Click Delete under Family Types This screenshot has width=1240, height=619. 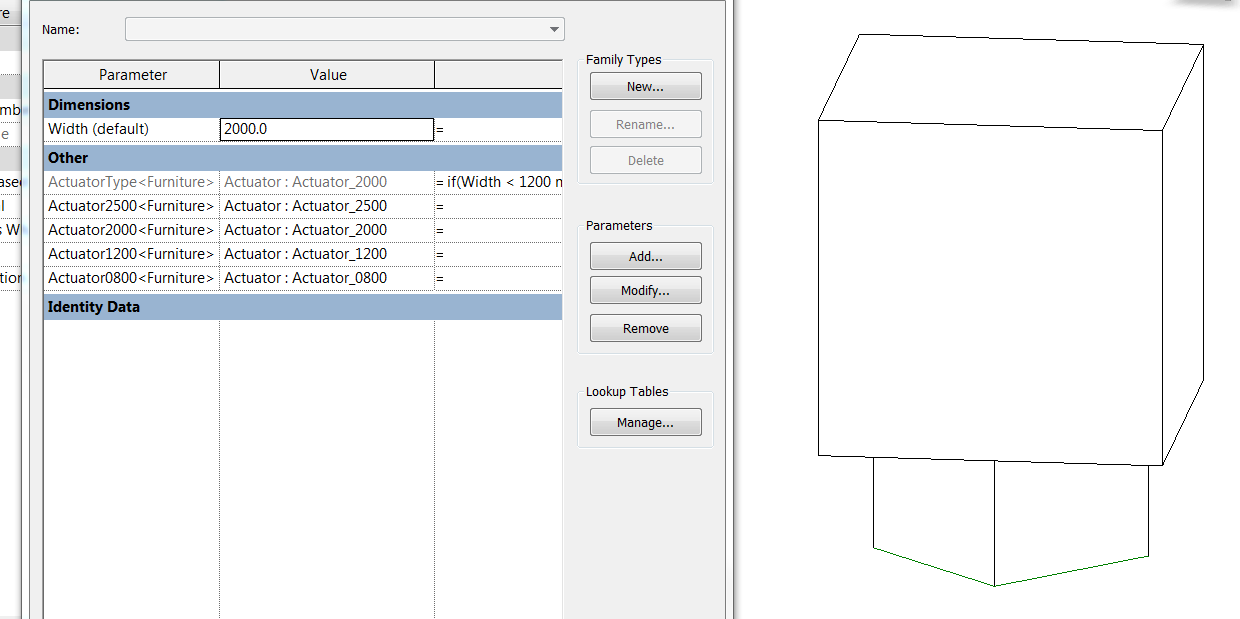645,159
